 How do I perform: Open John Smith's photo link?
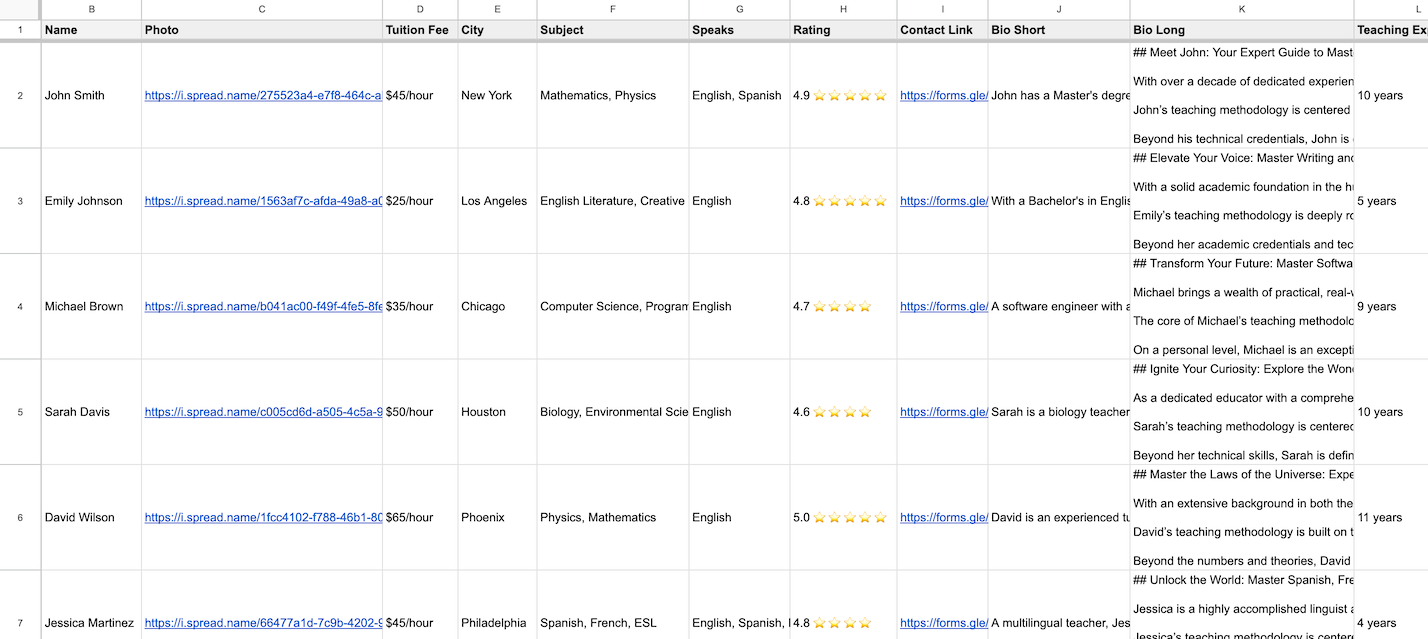click(263, 96)
